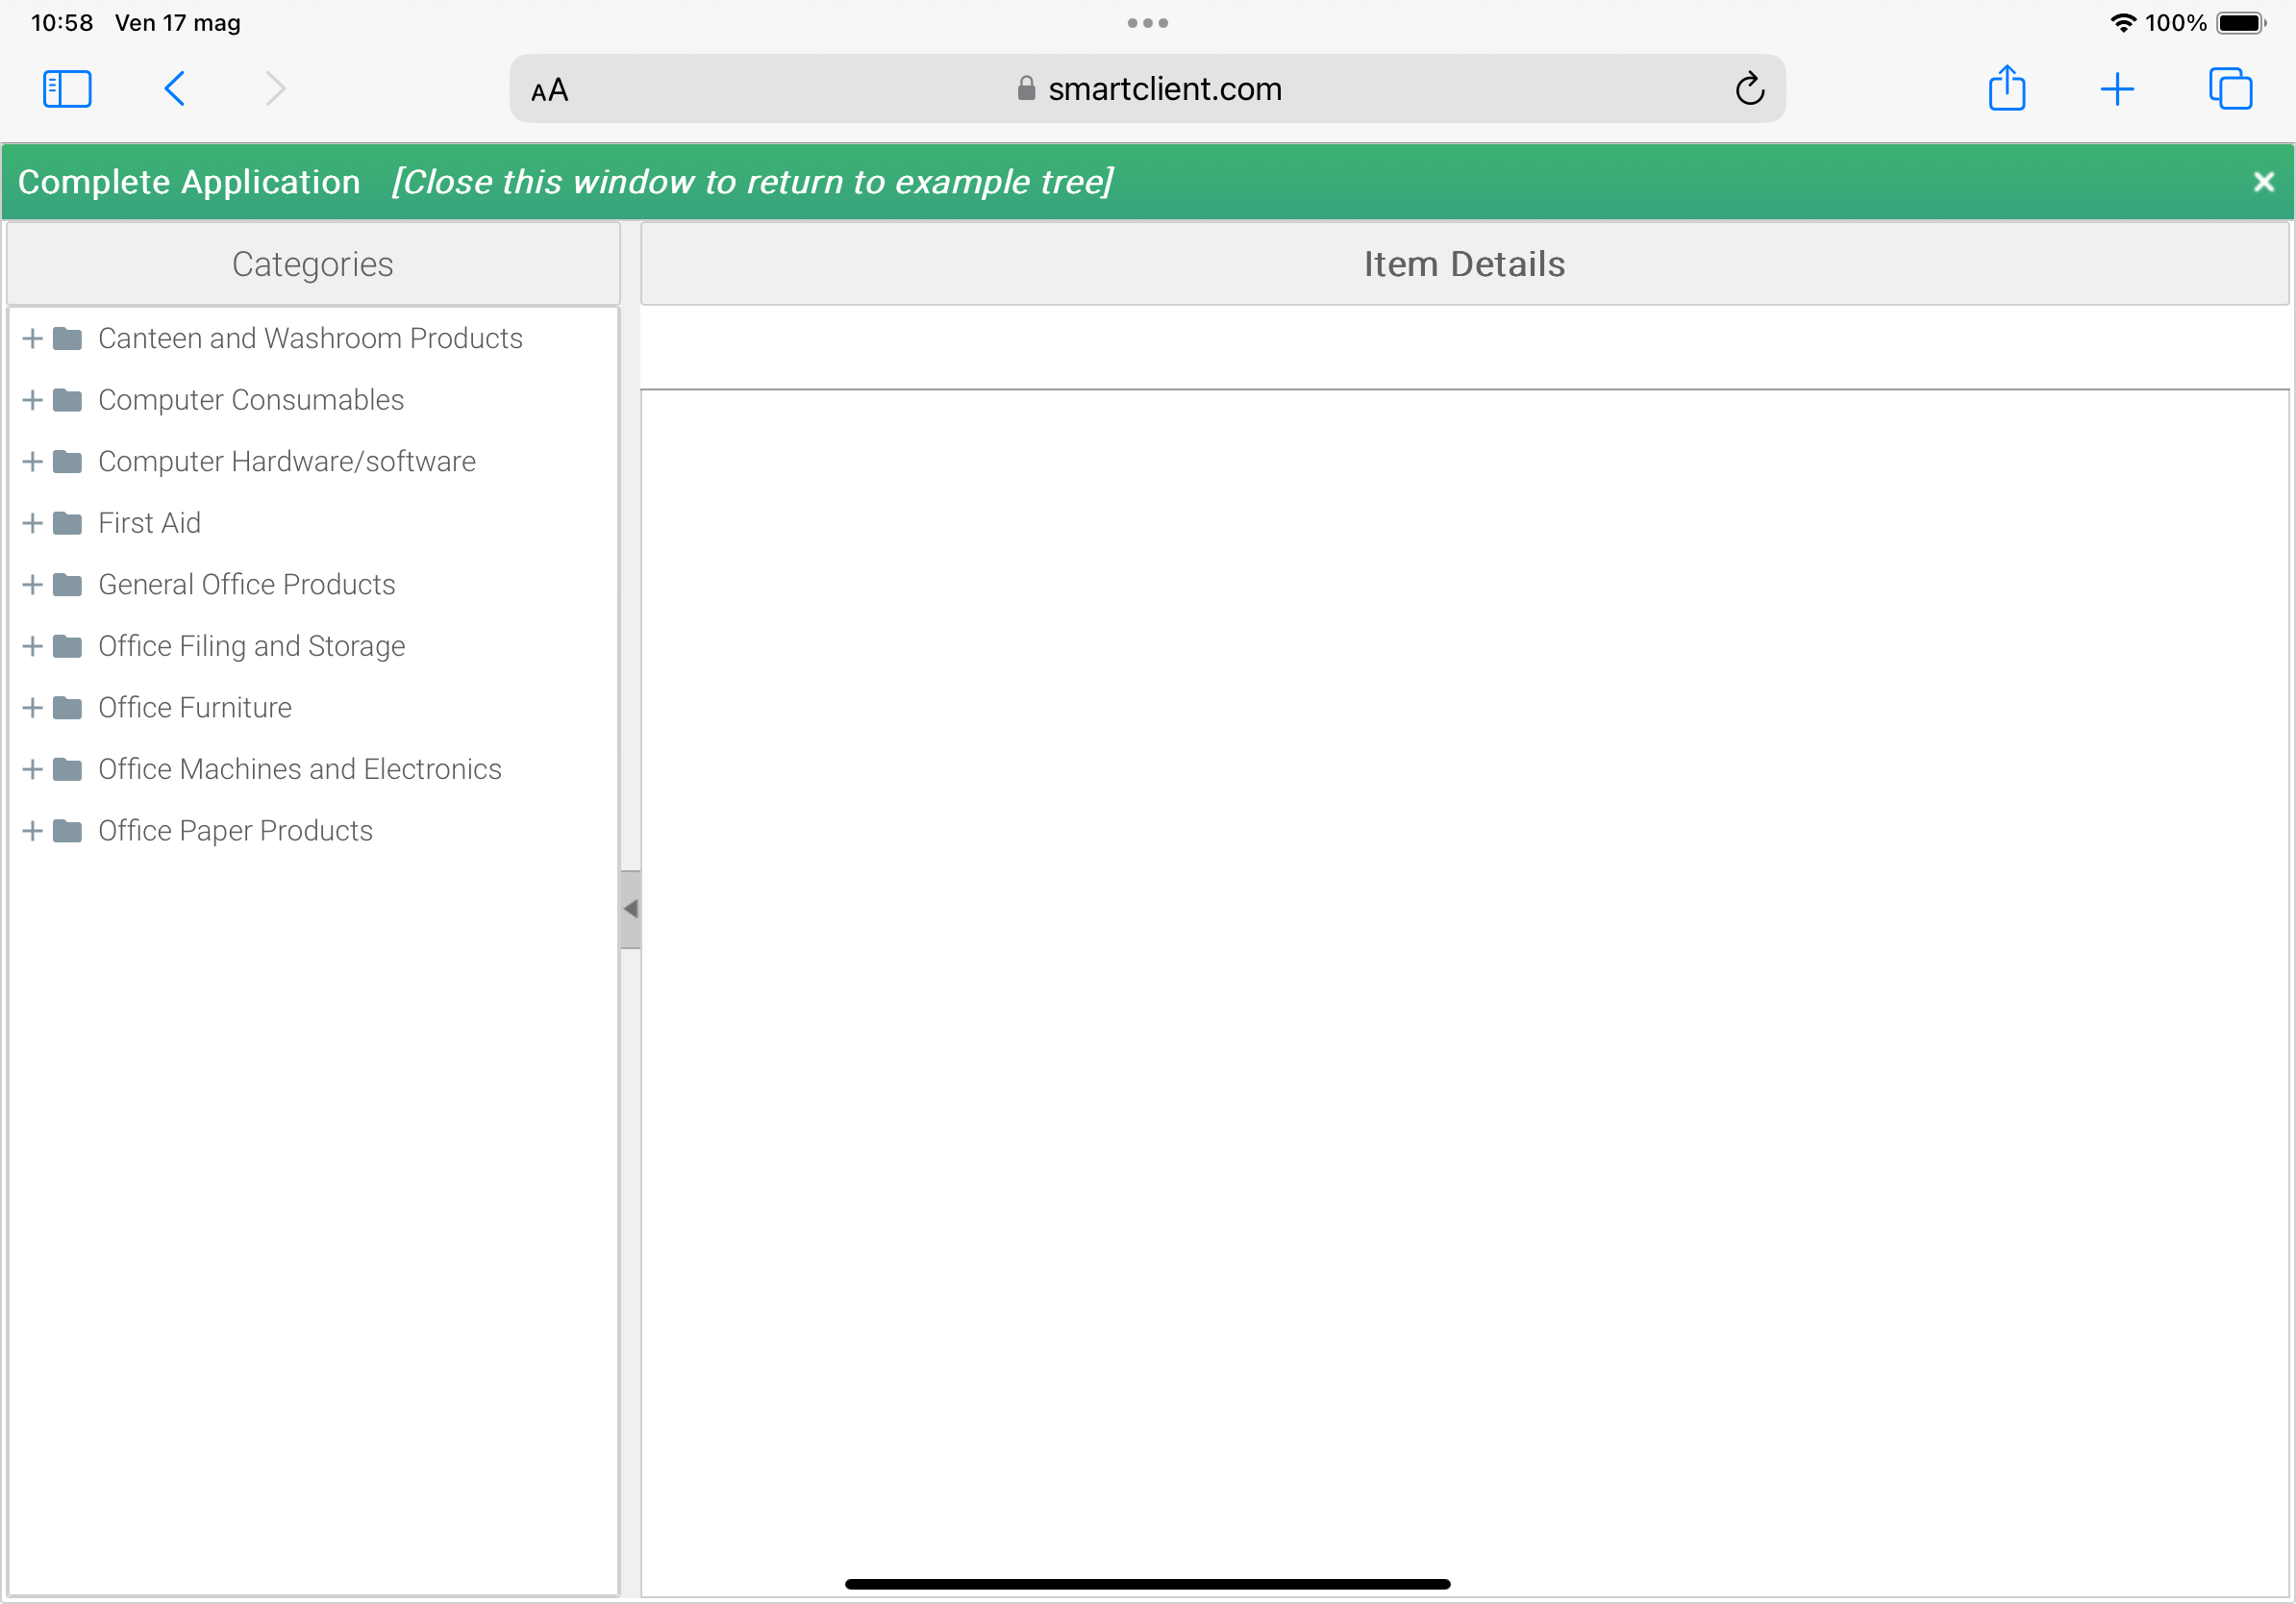Select Office Filing and Storage item
Viewport: 2296px width, 1604px height.
point(251,646)
